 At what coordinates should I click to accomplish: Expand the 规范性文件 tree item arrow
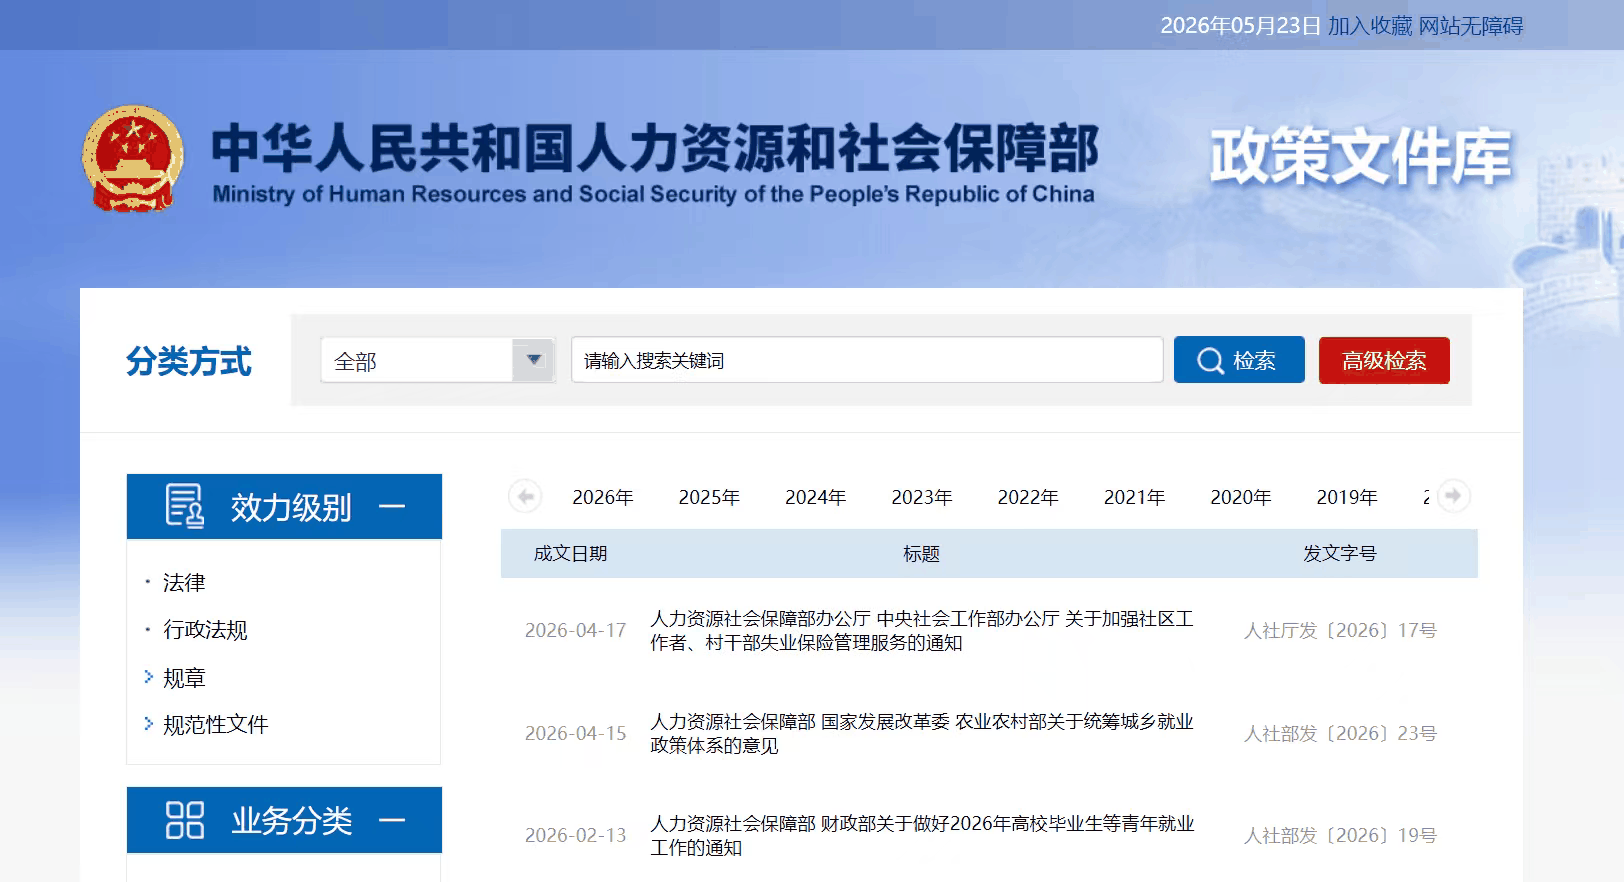tap(149, 724)
